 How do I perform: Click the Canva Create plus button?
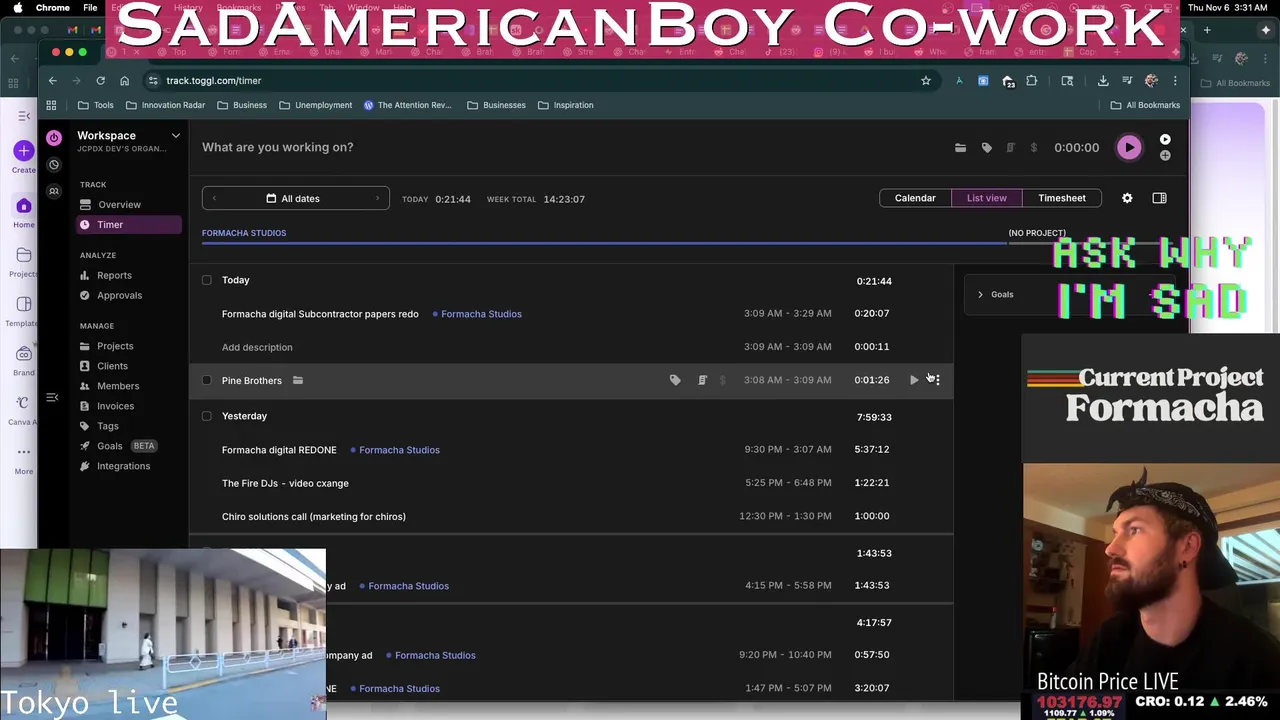(23, 151)
